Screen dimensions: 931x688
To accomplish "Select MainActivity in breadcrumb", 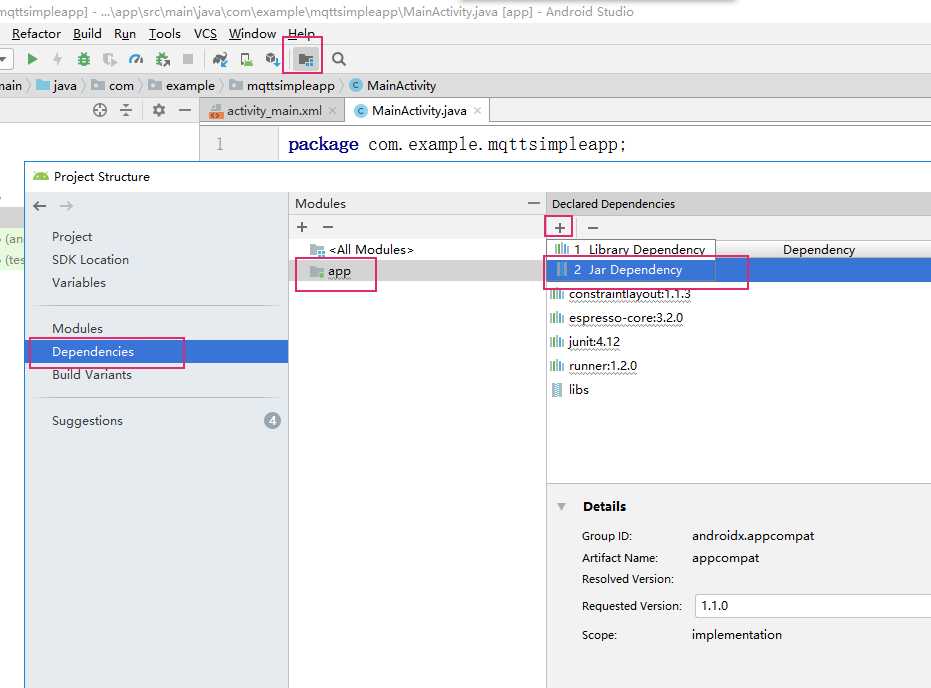I will pyautogui.click(x=393, y=86).
